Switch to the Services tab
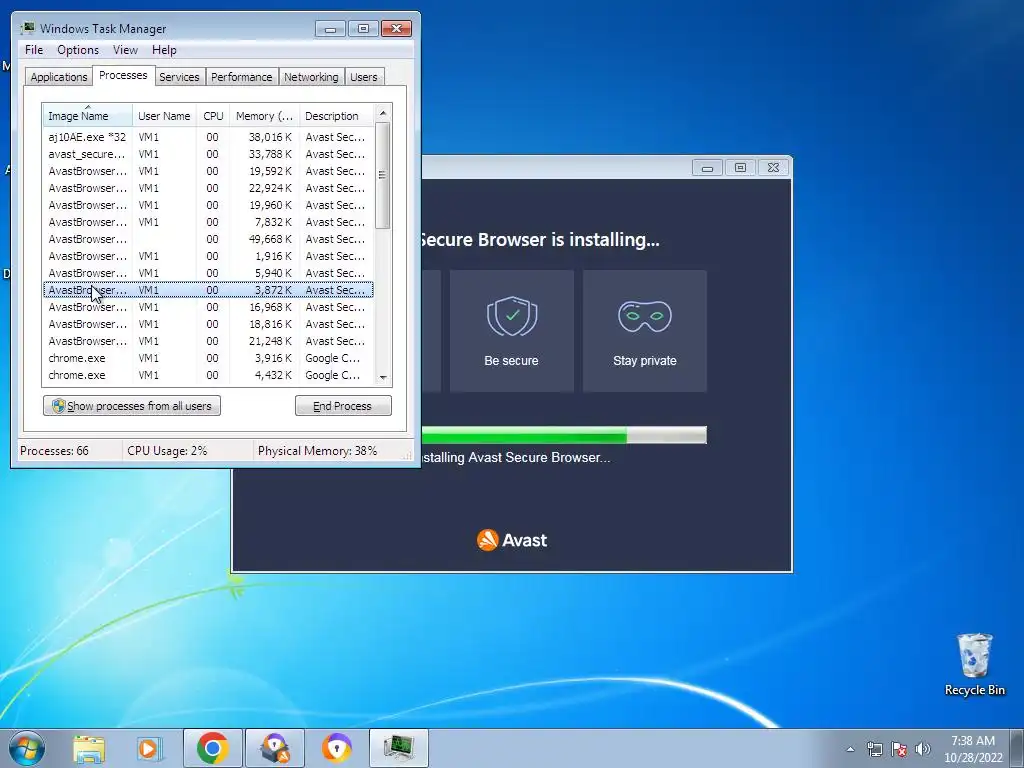Viewport: 1024px width, 768px height. [x=179, y=77]
